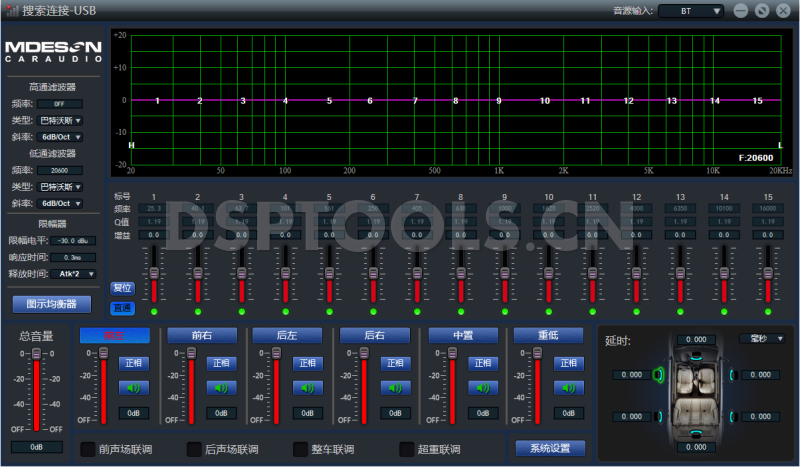This screenshot has height=467, width=800.
Task: Click high-pass 频率 OFF field
Action: (59, 104)
